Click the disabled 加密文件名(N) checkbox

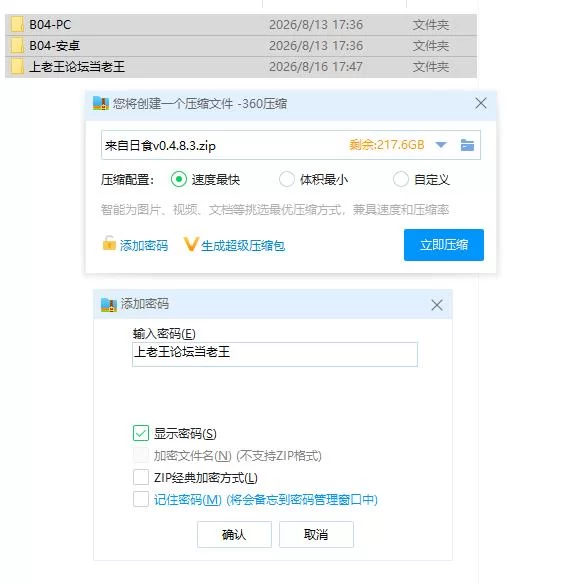pyautogui.click(x=141, y=456)
